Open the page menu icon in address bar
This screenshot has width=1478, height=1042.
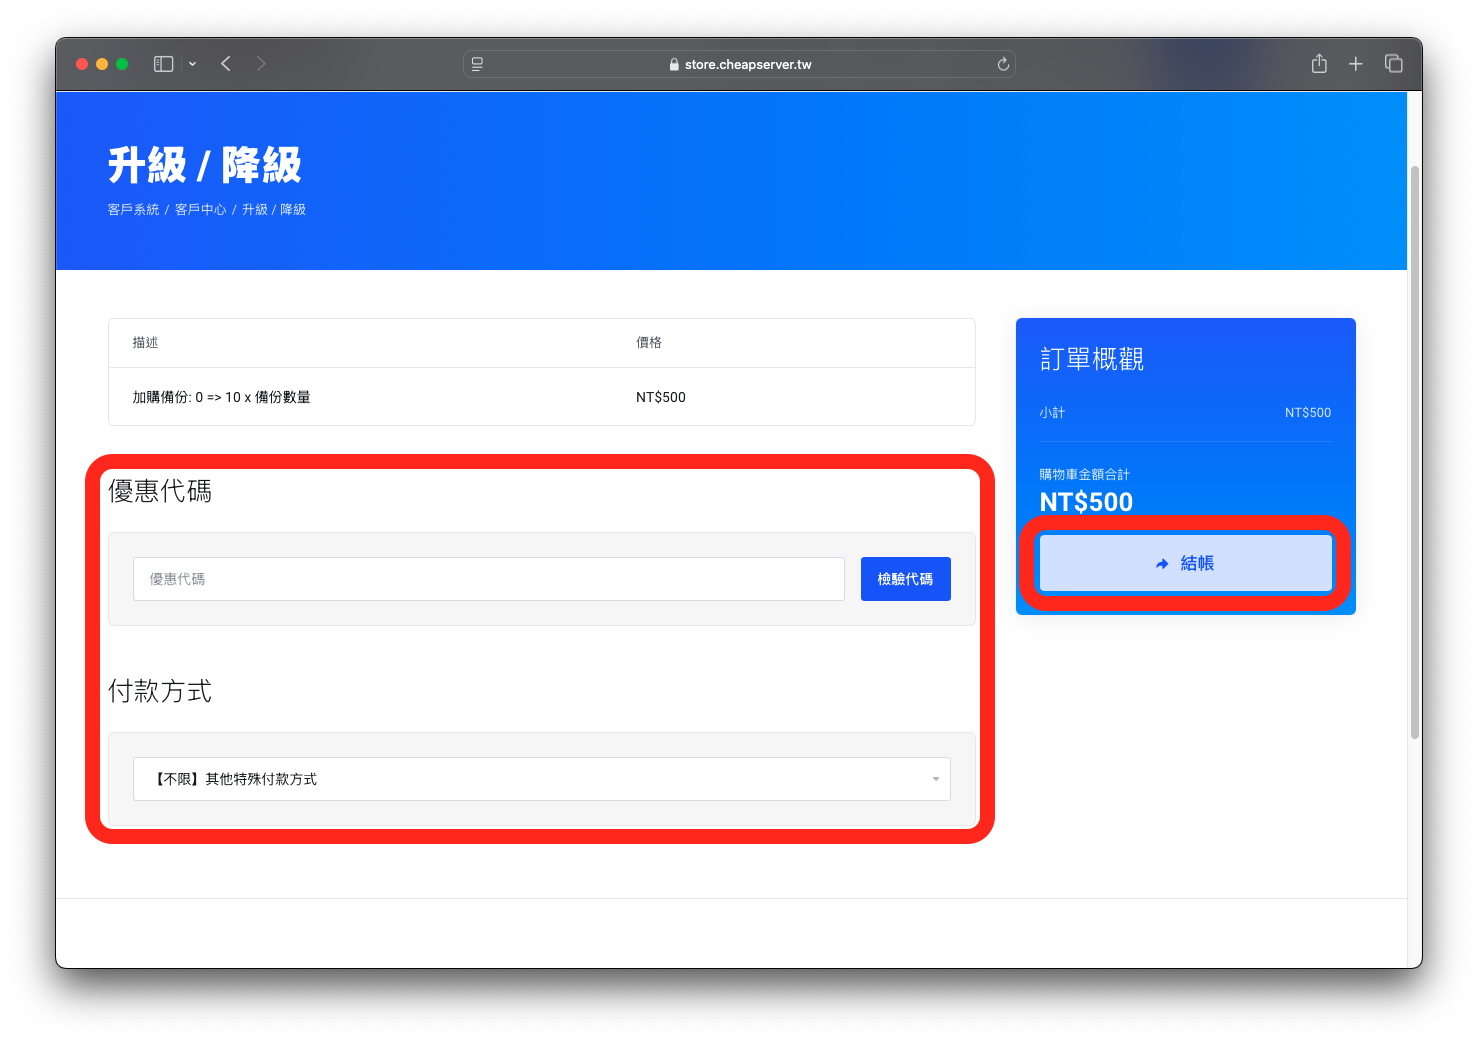tap(478, 64)
